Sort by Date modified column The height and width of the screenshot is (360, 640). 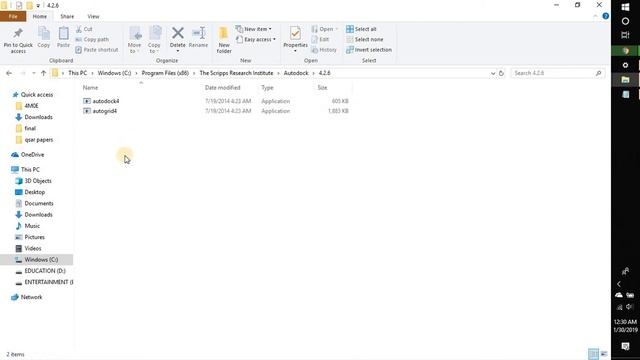tap(222, 87)
